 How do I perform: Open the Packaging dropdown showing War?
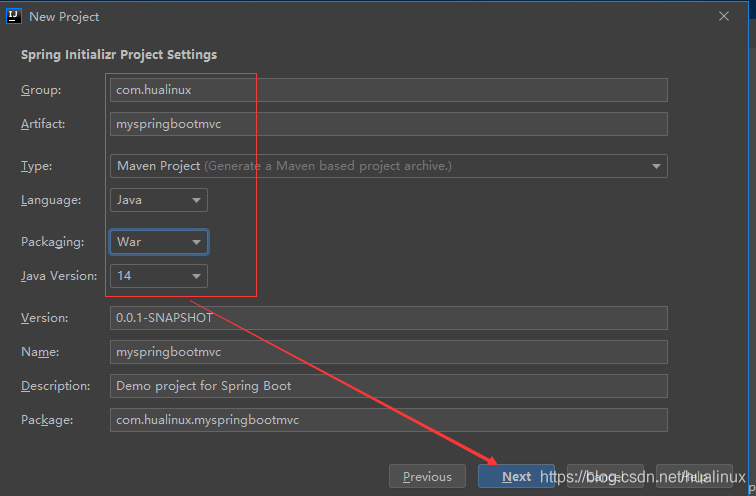coord(159,242)
